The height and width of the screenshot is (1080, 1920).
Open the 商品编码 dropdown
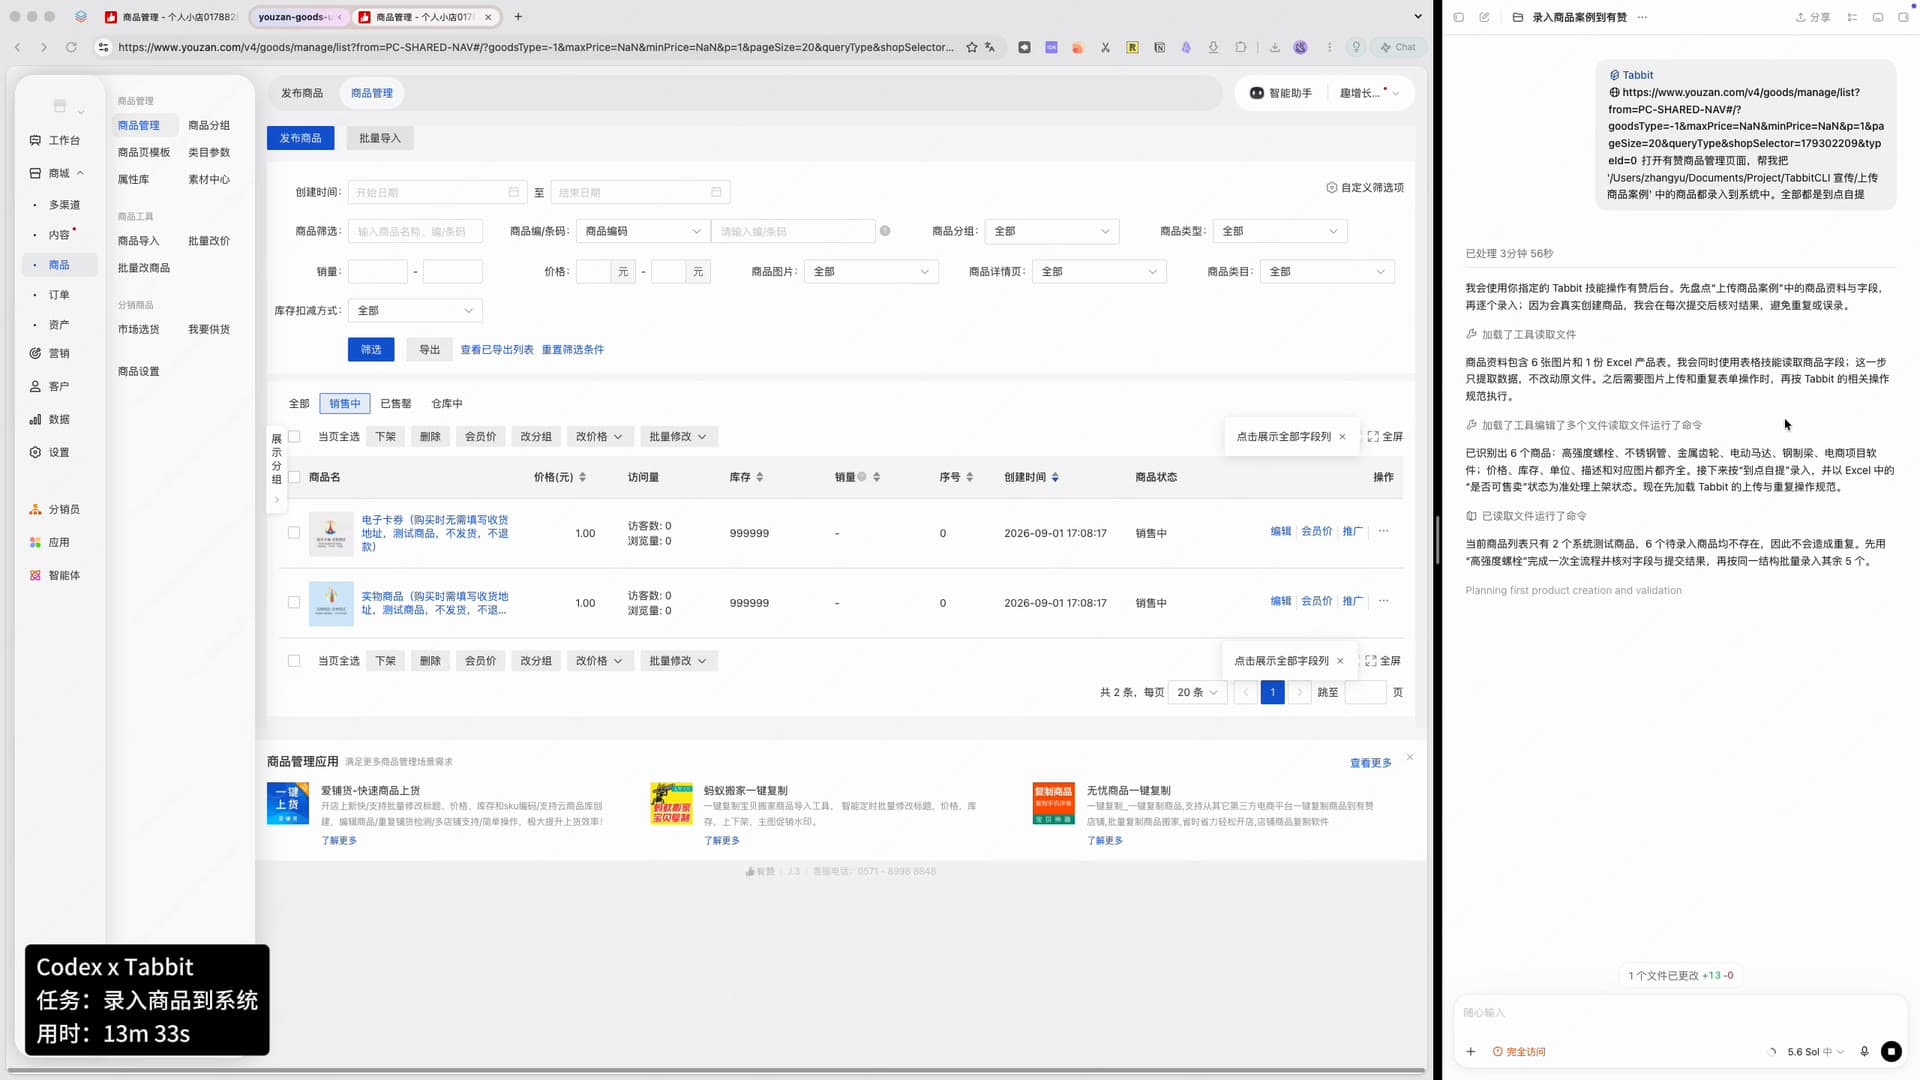click(642, 231)
